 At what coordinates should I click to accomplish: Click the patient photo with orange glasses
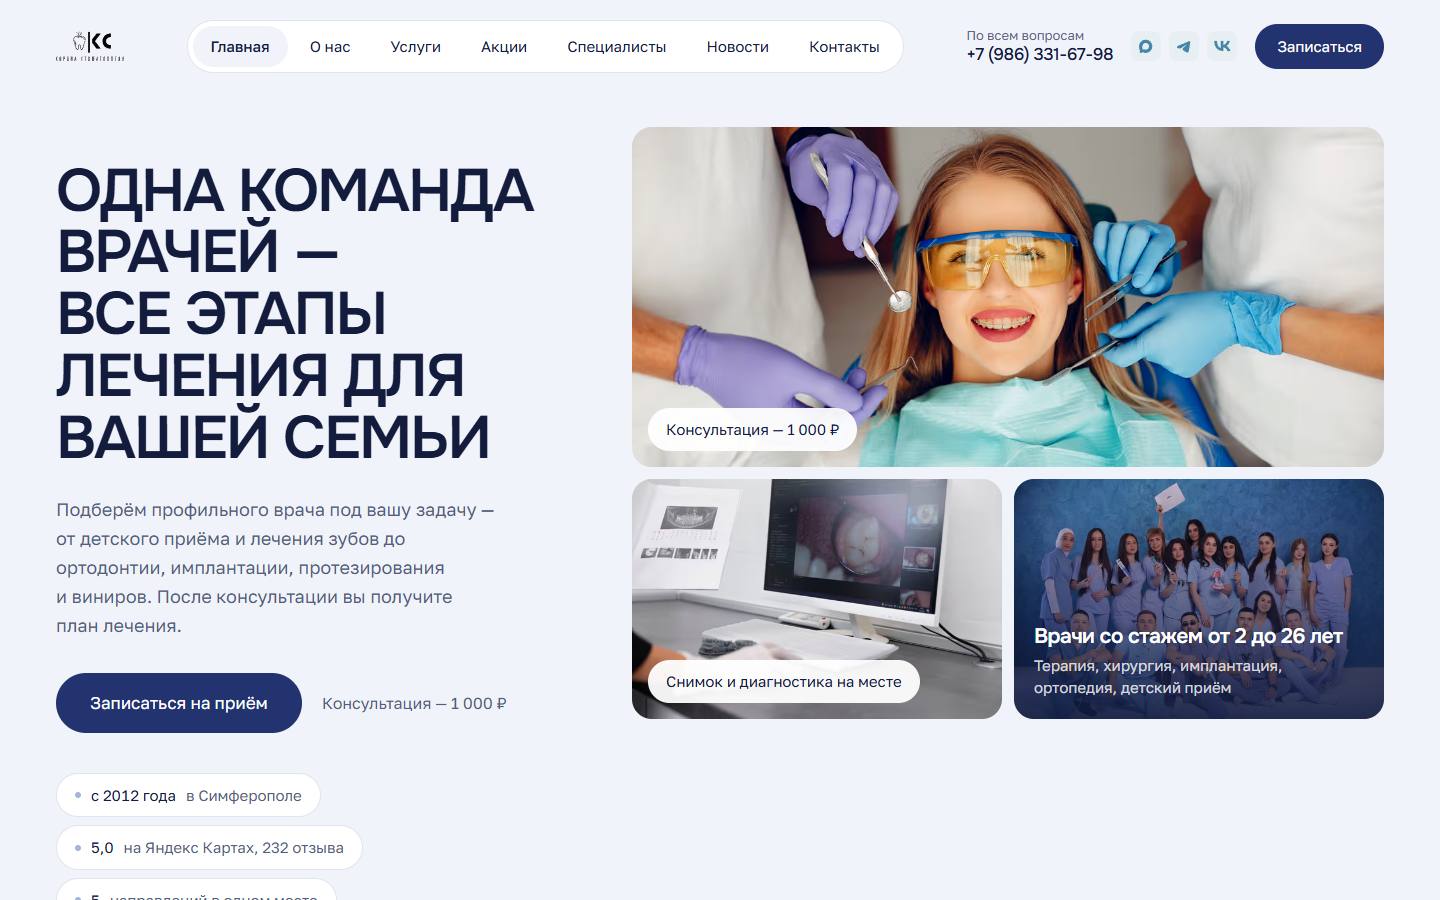pos(1008,296)
